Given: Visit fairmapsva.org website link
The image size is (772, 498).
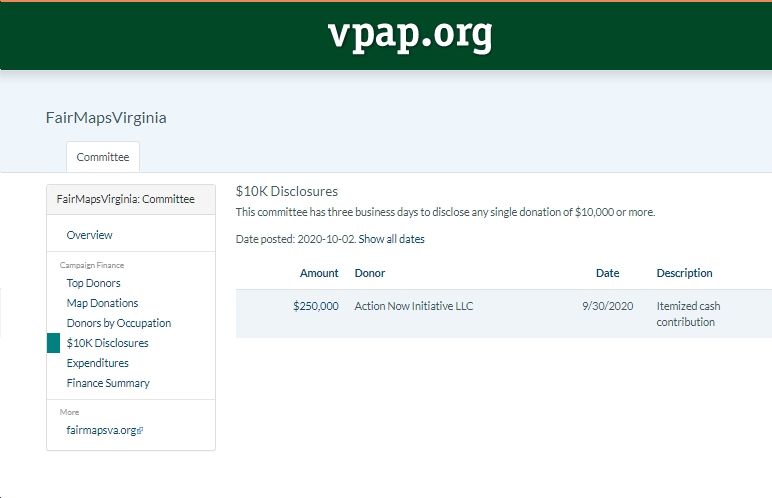Looking at the screenshot, I should [x=101, y=430].
